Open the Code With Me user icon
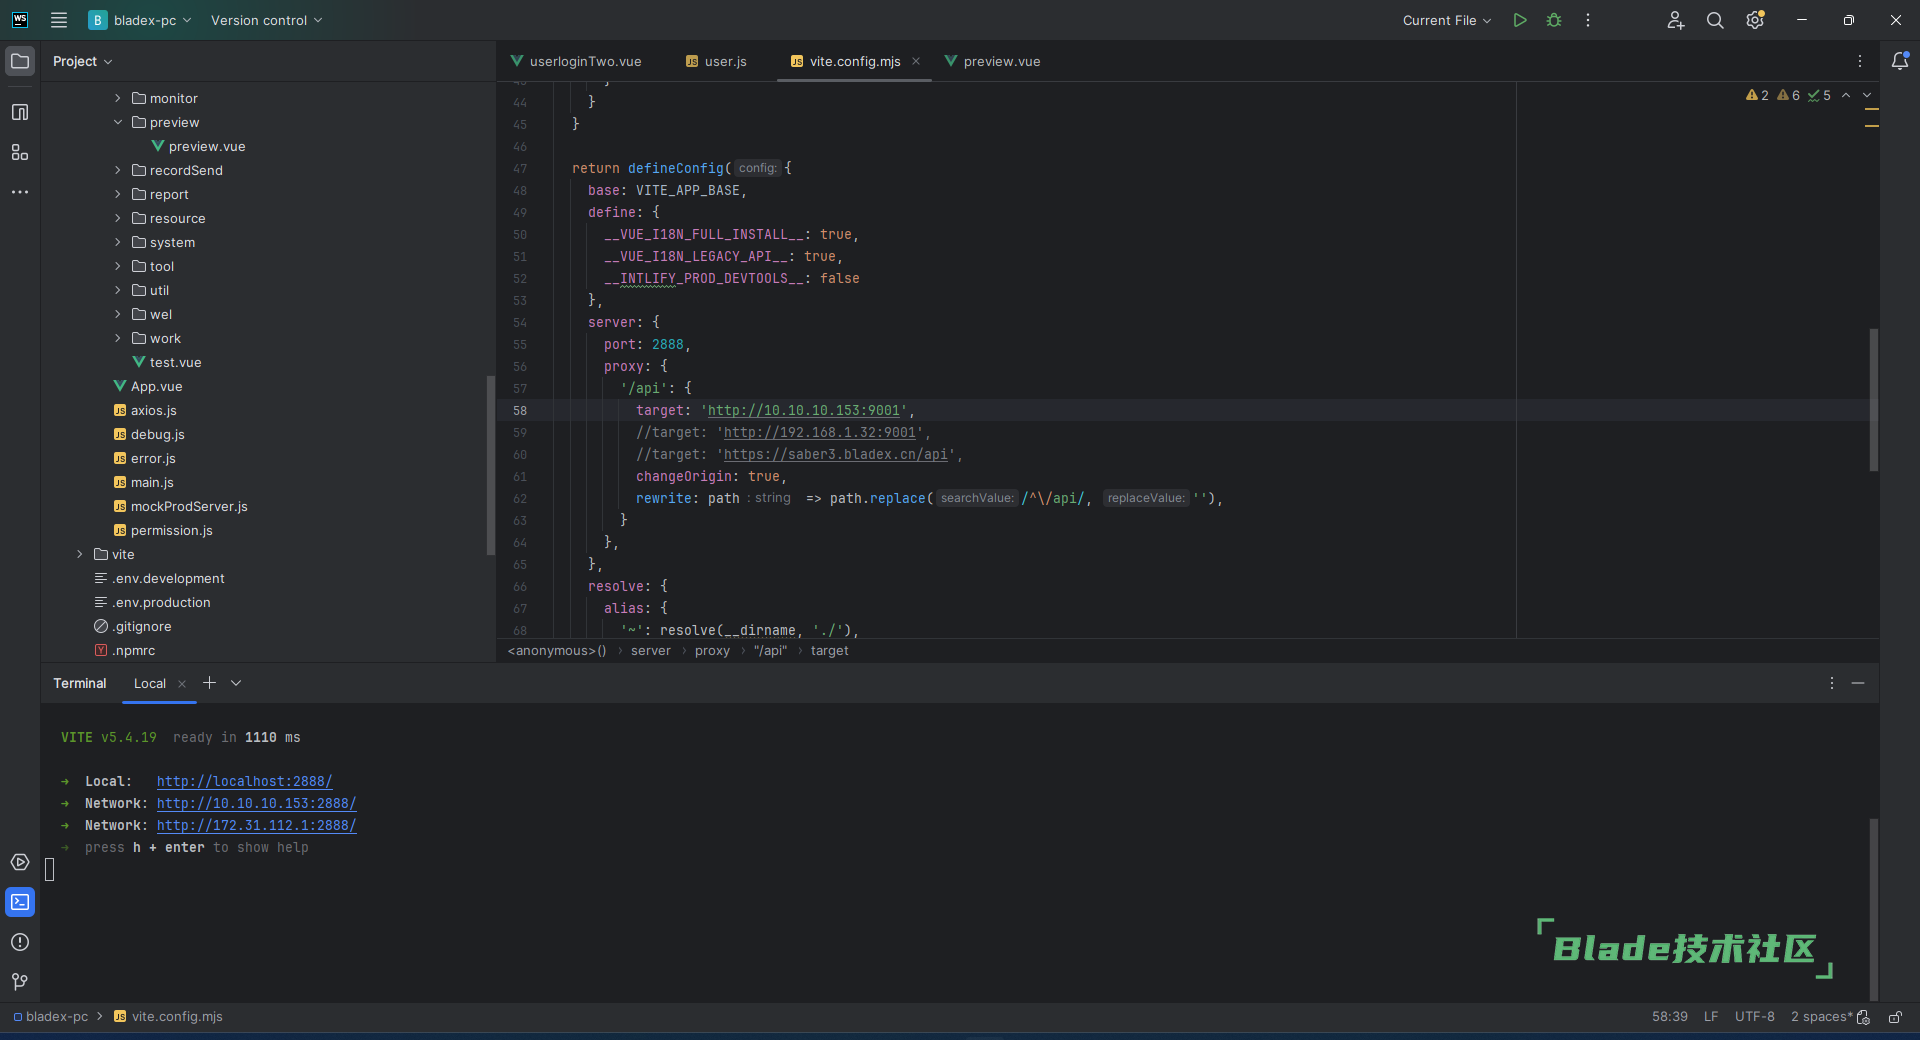The width and height of the screenshot is (1920, 1040). point(1676,20)
